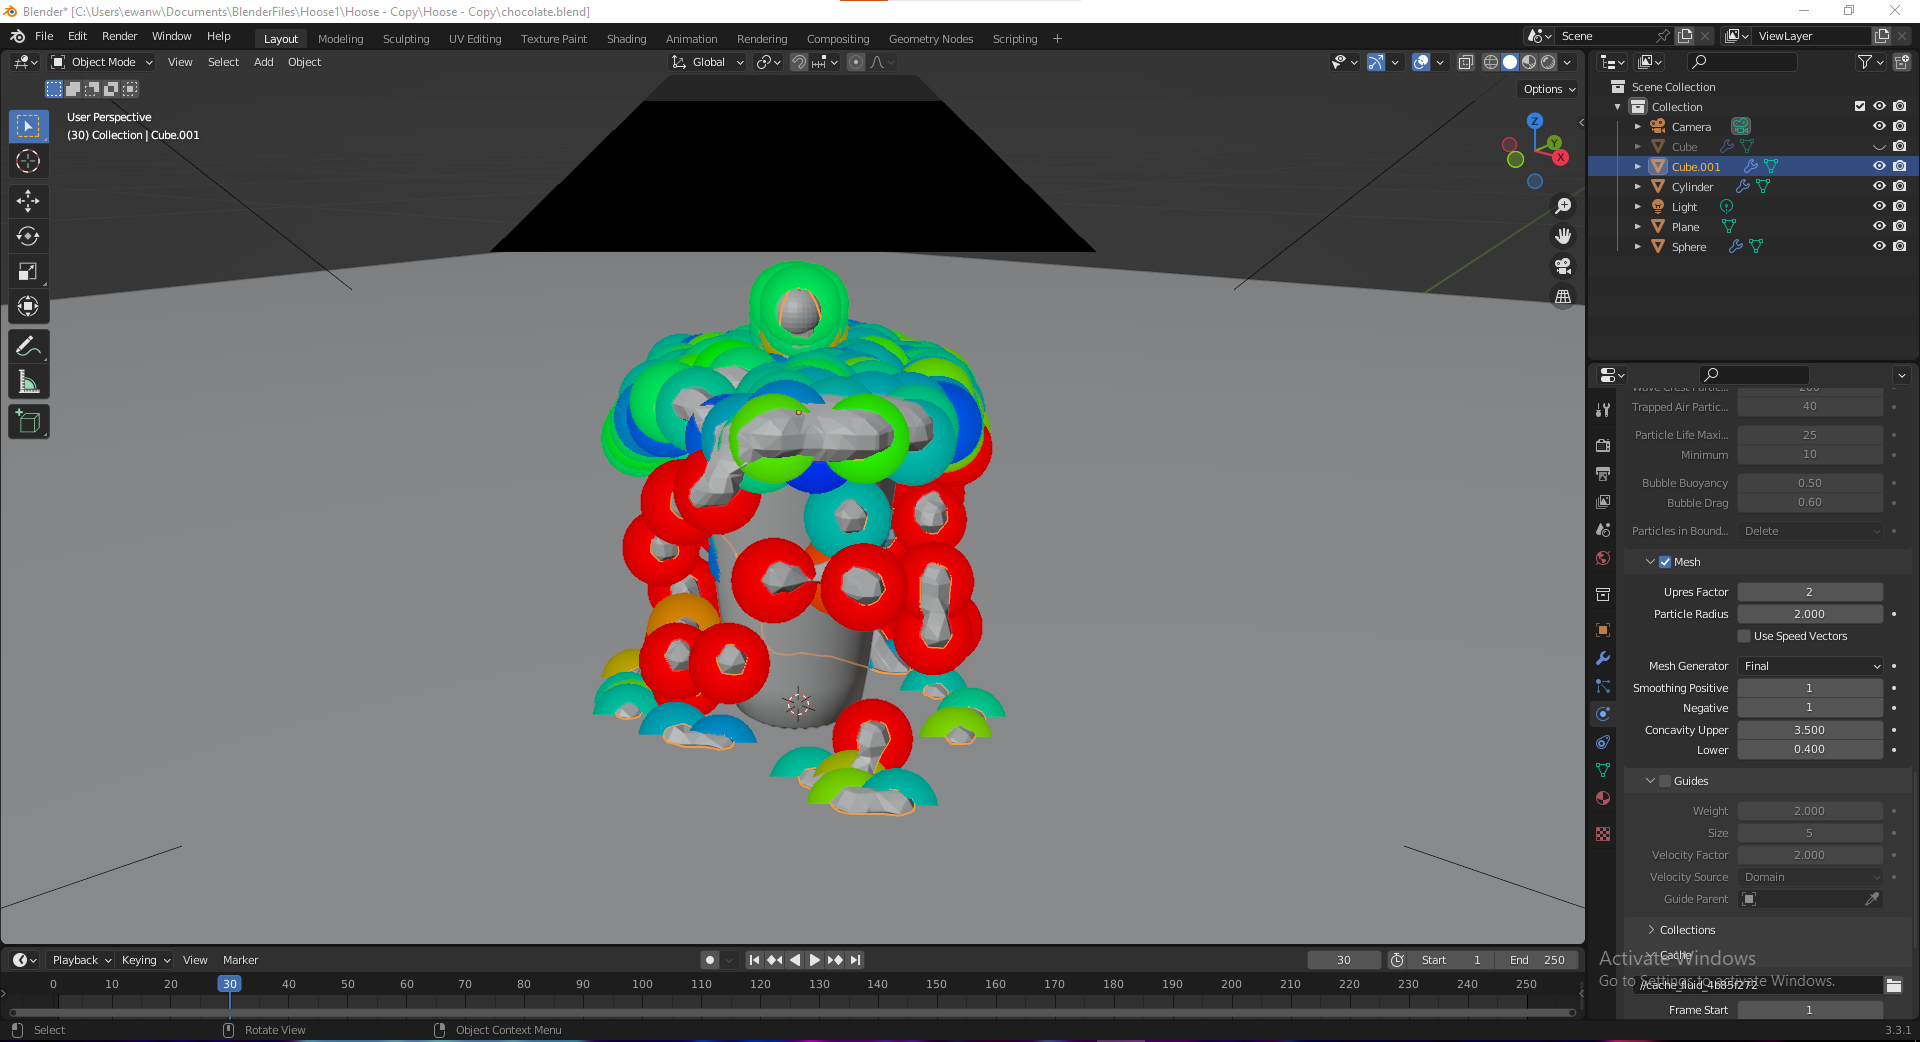1920x1042 pixels.
Task: Expand the Plane item in outliner
Action: 1637,227
